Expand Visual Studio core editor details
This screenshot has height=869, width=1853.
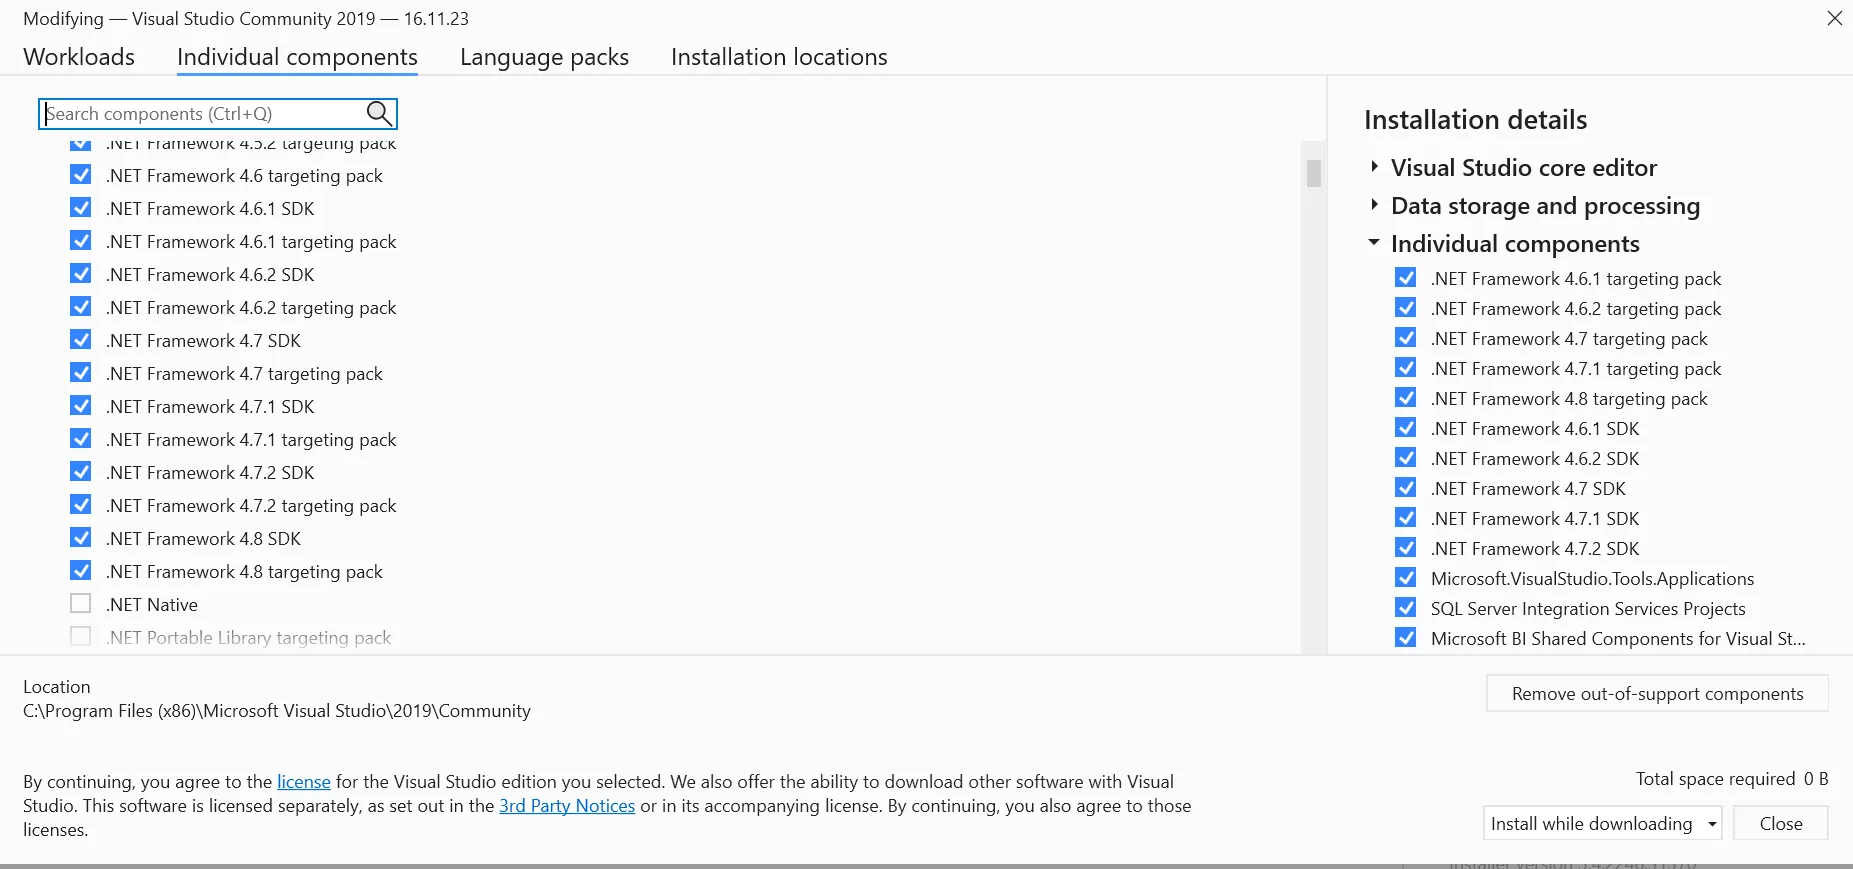click(x=1374, y=167)
